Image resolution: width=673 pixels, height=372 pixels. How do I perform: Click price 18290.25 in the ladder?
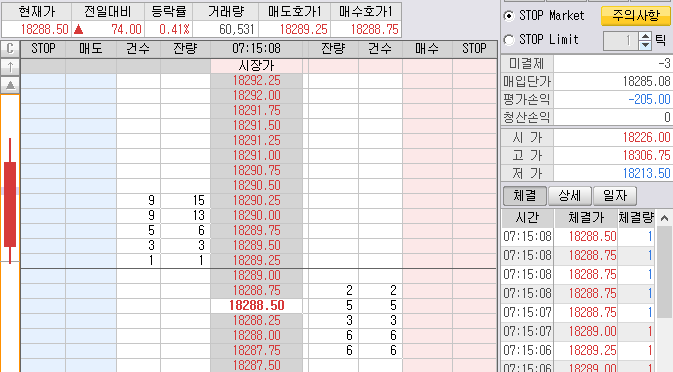pos(257,201)
